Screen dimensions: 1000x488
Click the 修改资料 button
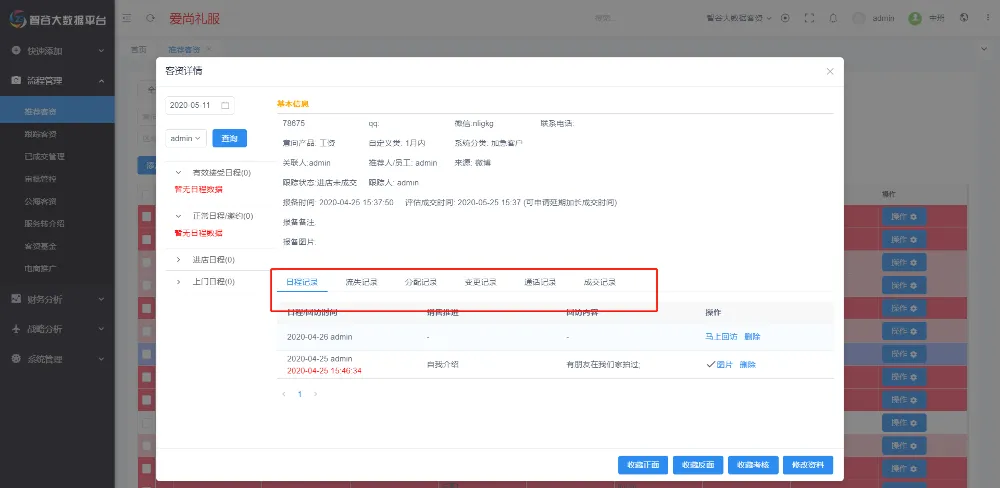[x=807, y=465]
